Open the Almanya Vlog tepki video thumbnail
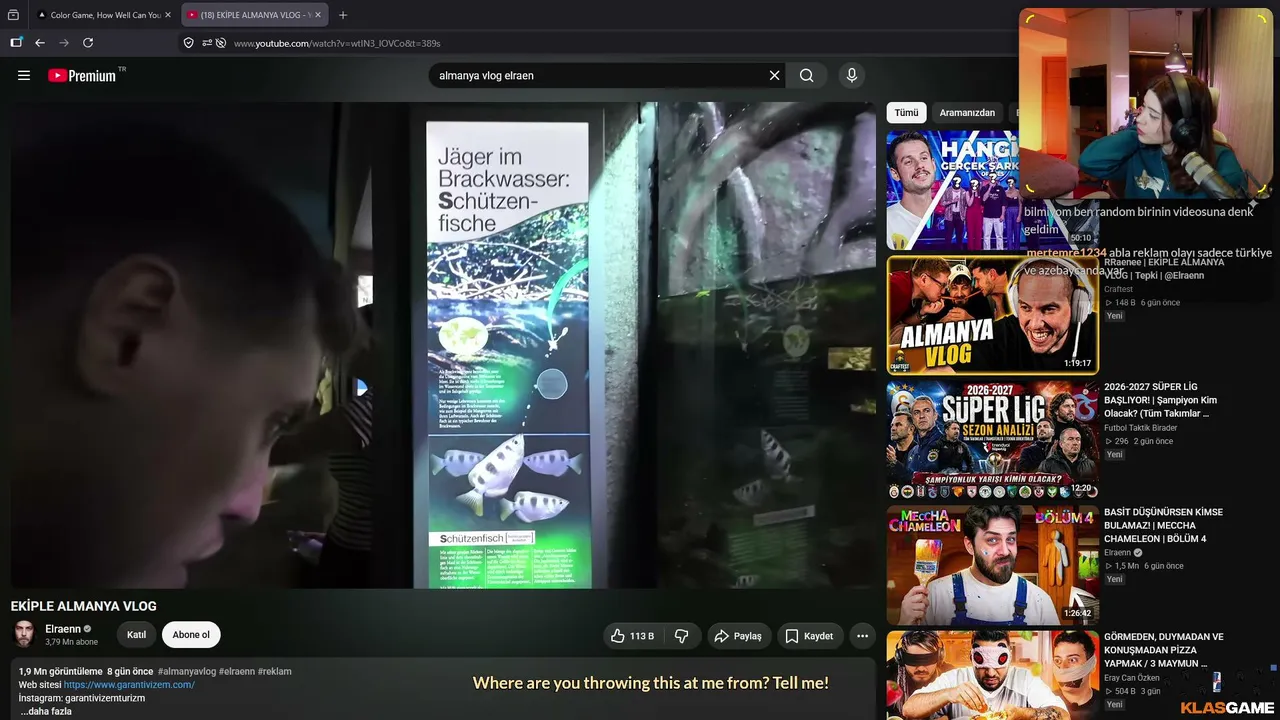Screen dimensions: 1280x720 992,314
